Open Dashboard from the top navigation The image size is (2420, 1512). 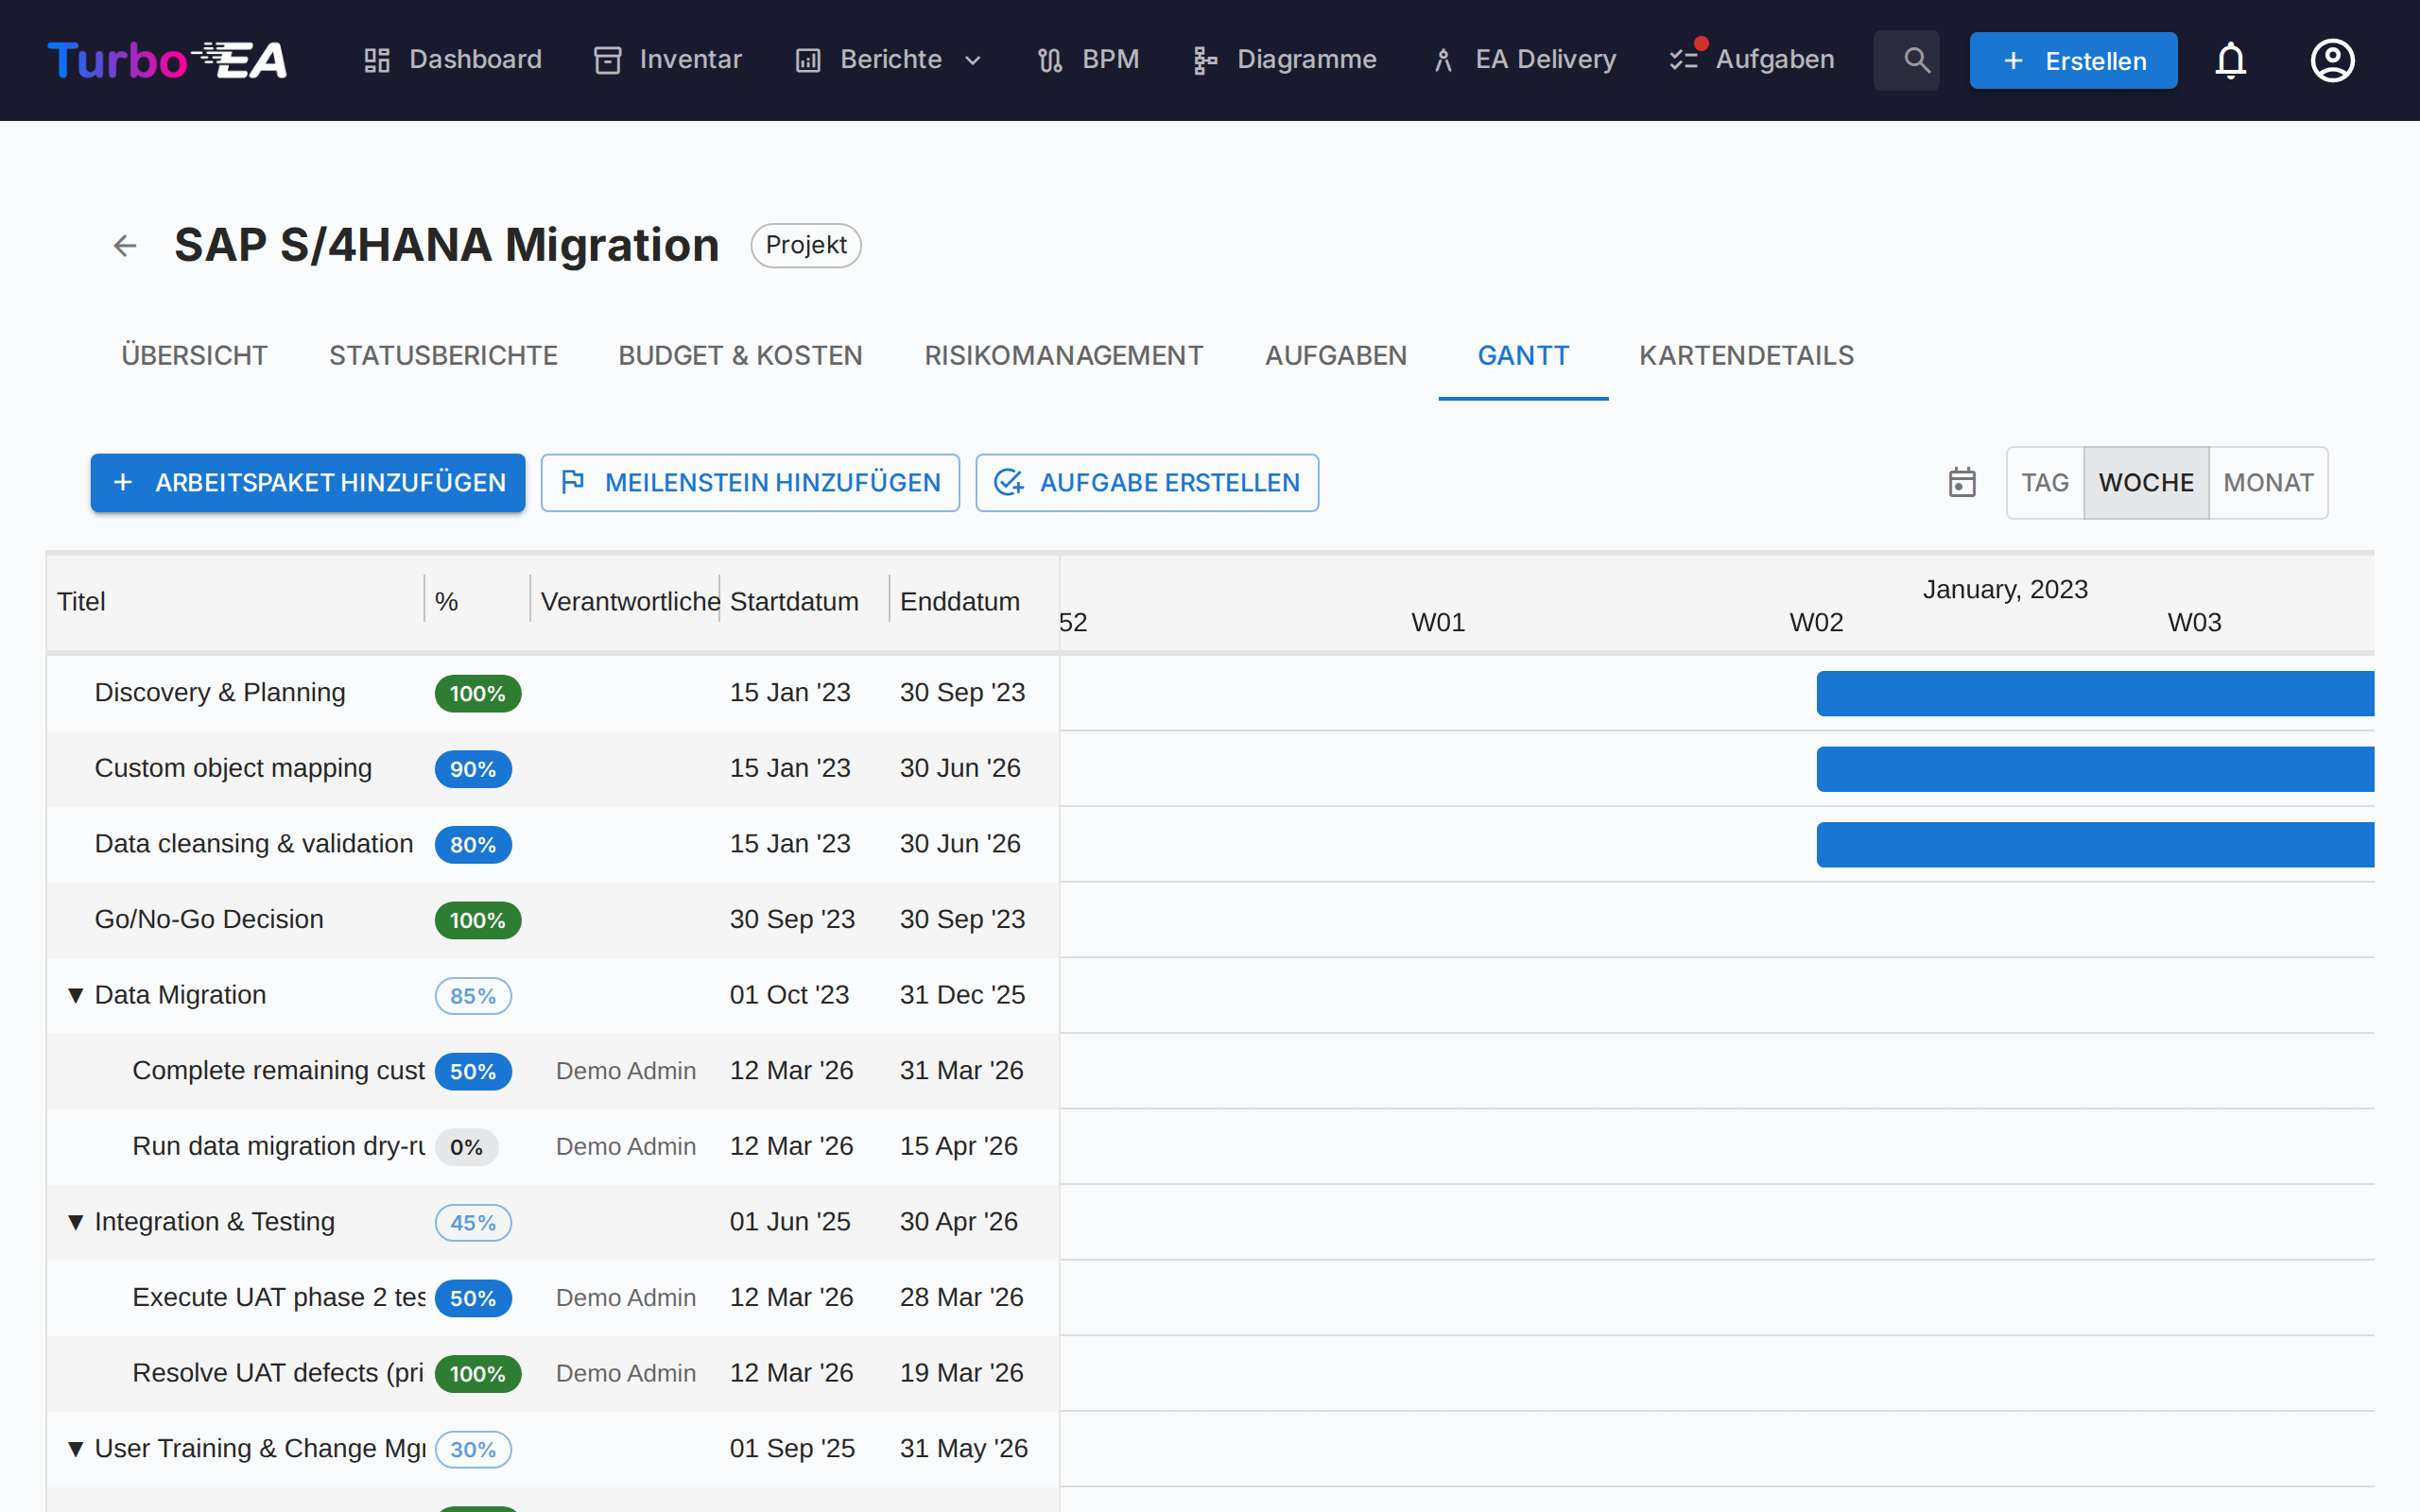tap(453, 60)
